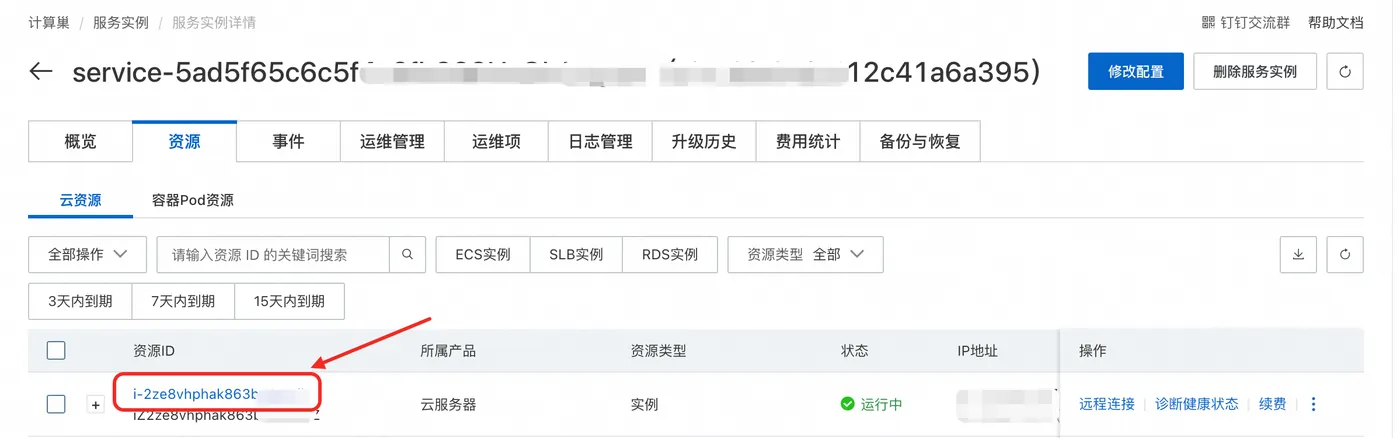Select the 容器Pod资源 sub-tab
This screenshot has width=1400, height=438.
(192, 200)
